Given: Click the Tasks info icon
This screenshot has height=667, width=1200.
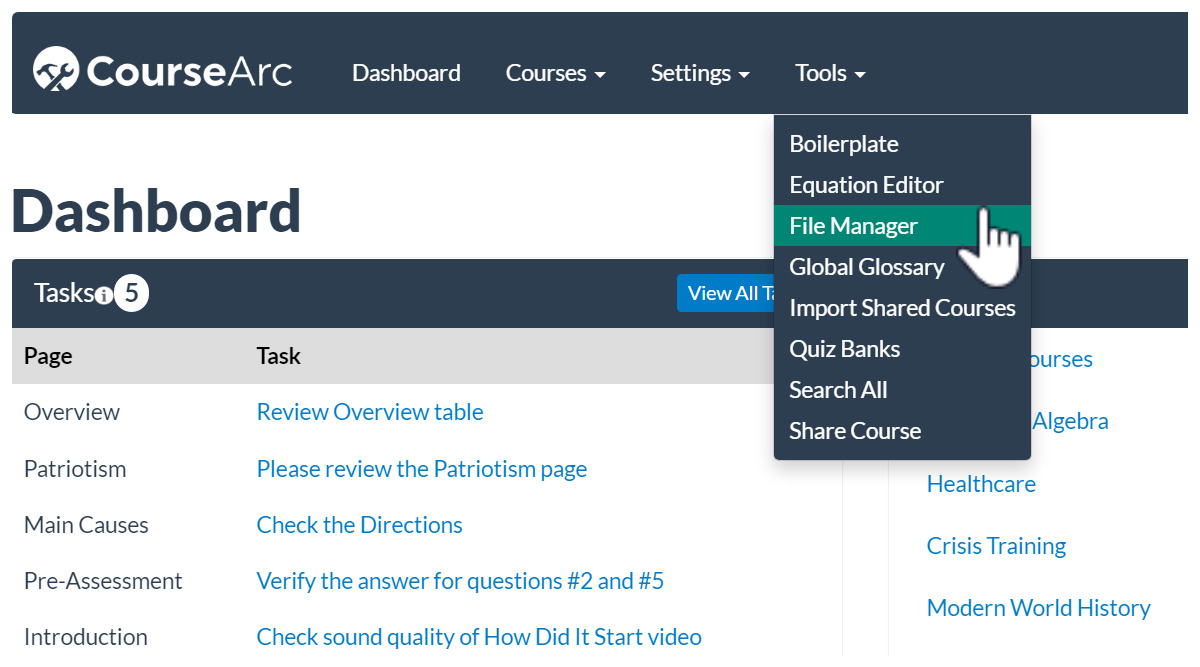Looking at the screenshot, I should [103, 295].
